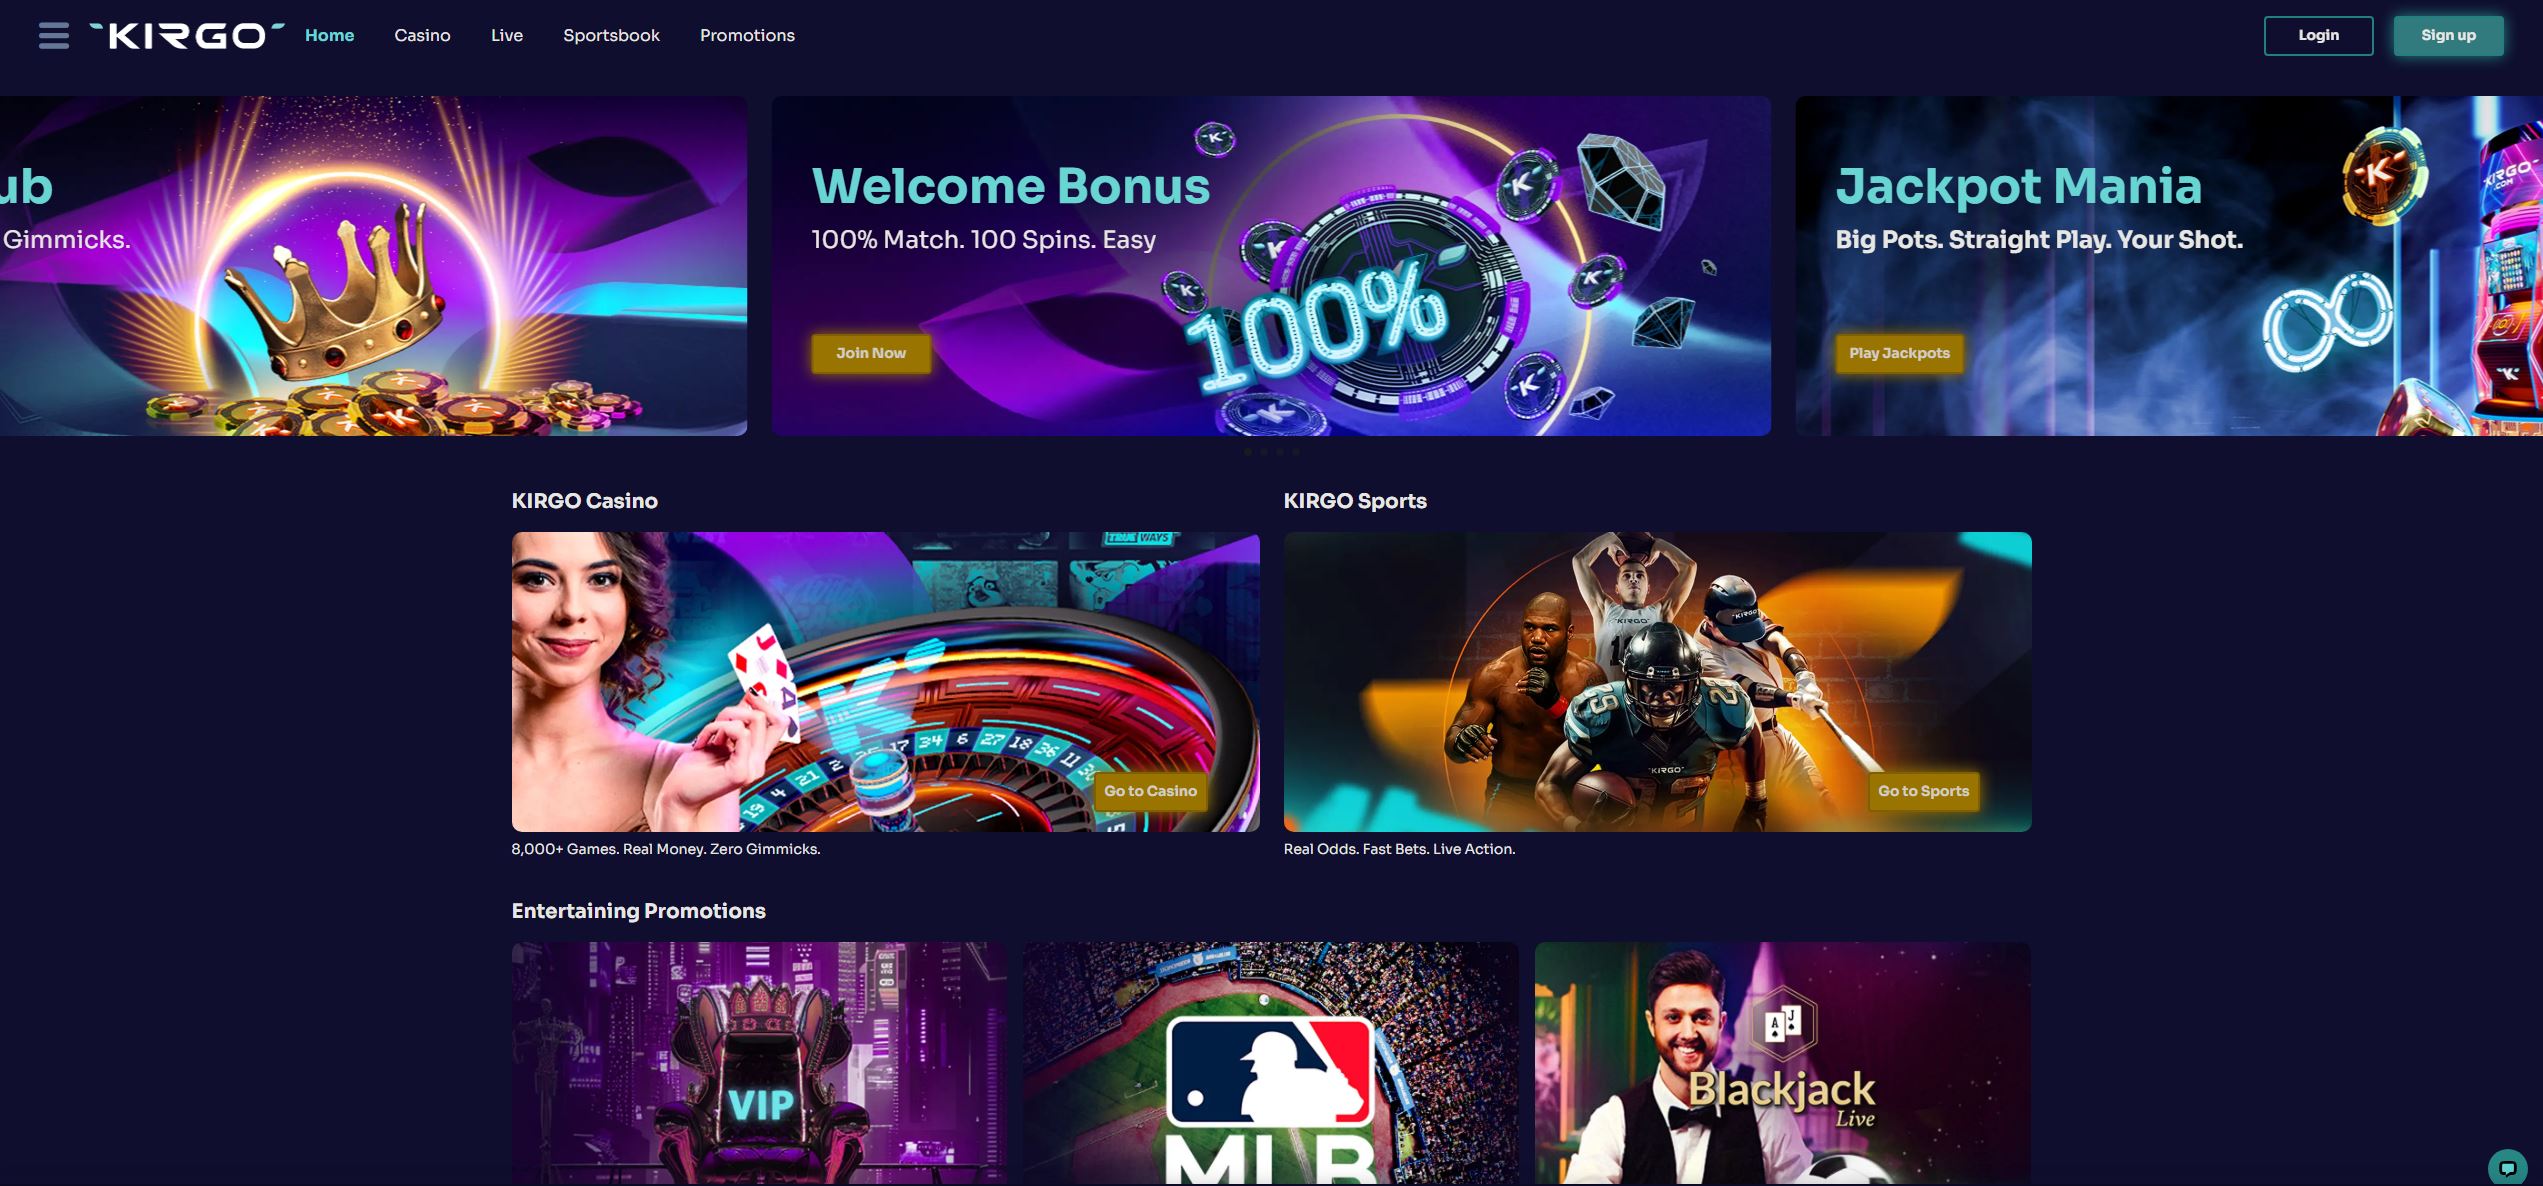Image resolution: width=2543 pixels, height=1186 pixels.
Task: Open the hamburger side menu
Action: (54, 36)
